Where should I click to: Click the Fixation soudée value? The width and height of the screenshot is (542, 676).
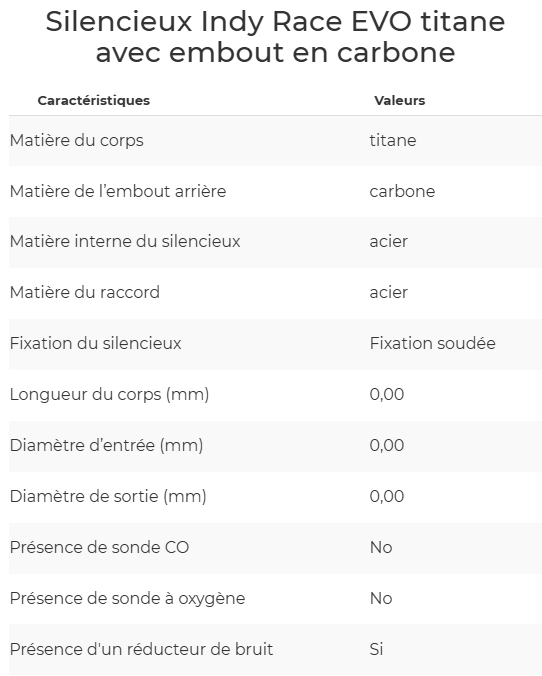click(432, 343)
